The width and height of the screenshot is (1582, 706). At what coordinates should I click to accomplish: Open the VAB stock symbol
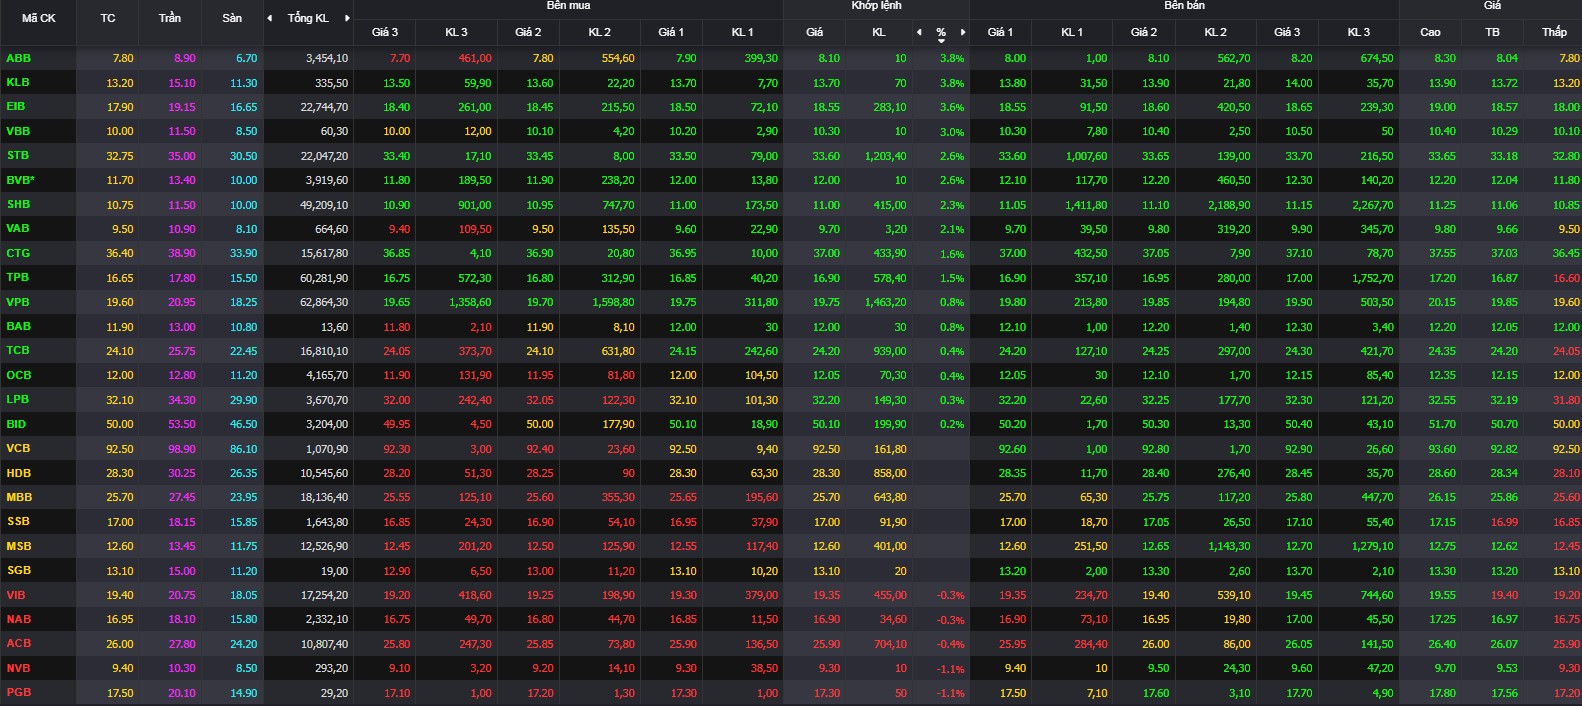click(18, 228)
